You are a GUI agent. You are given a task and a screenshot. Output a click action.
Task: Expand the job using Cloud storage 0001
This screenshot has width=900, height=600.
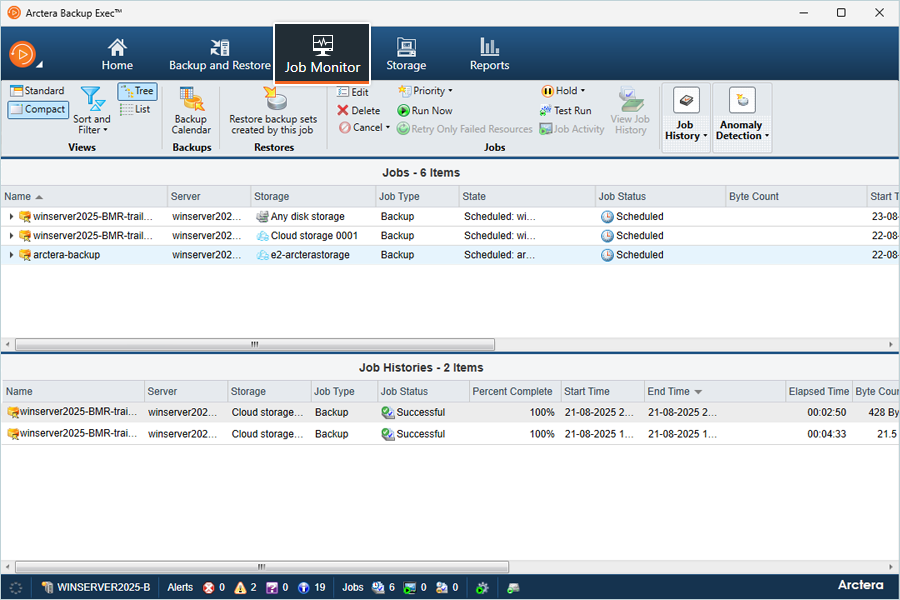(x=11, y=235)
